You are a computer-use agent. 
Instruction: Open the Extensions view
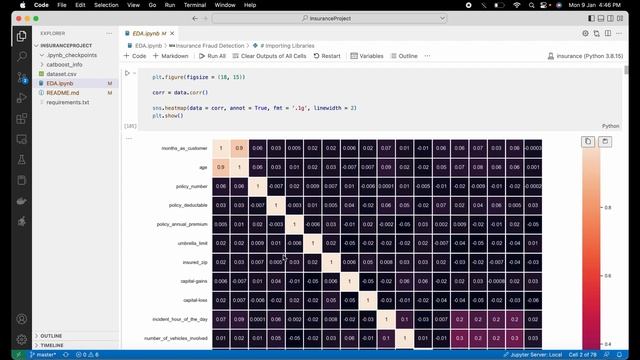(22, 119)
